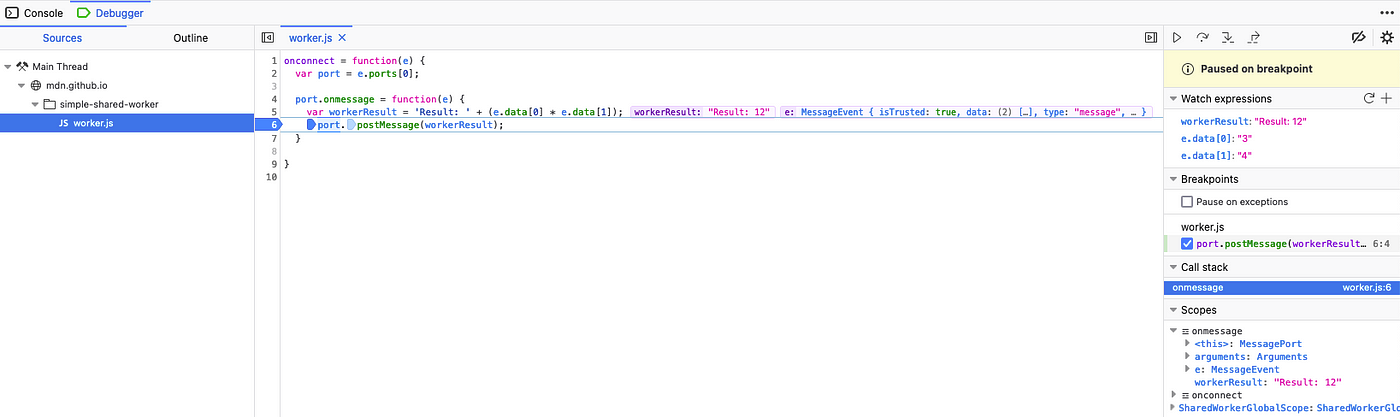Select worker.js in the sources tree

pos(127,123)
